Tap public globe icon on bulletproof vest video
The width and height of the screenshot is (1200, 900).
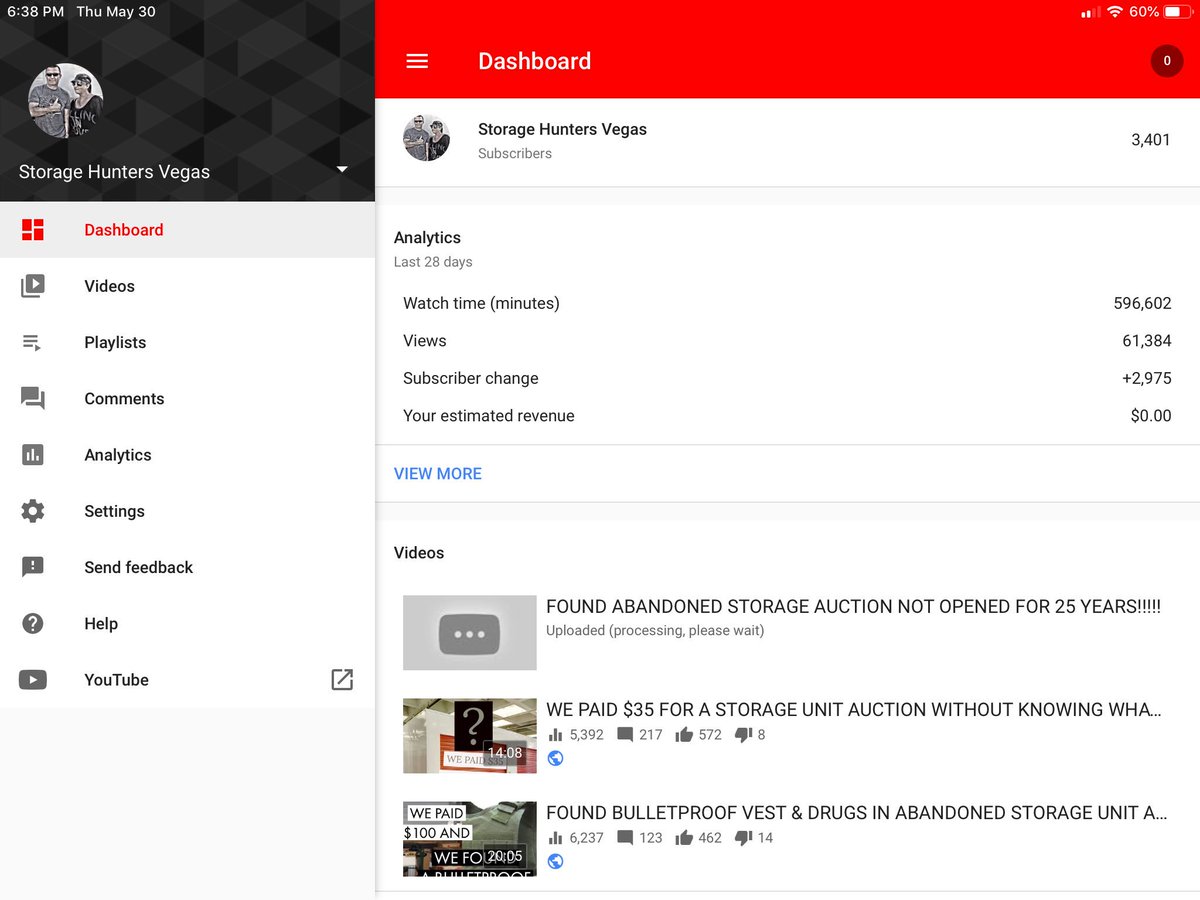coord(556,862)
